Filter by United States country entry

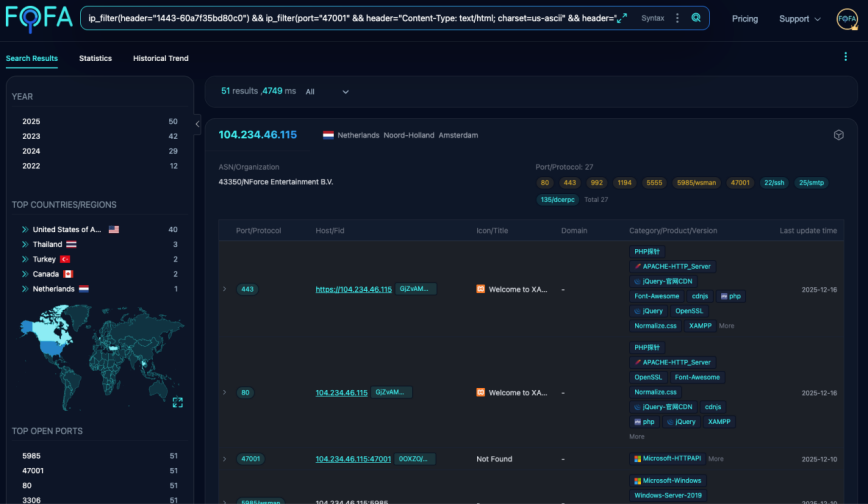(68, 229)
